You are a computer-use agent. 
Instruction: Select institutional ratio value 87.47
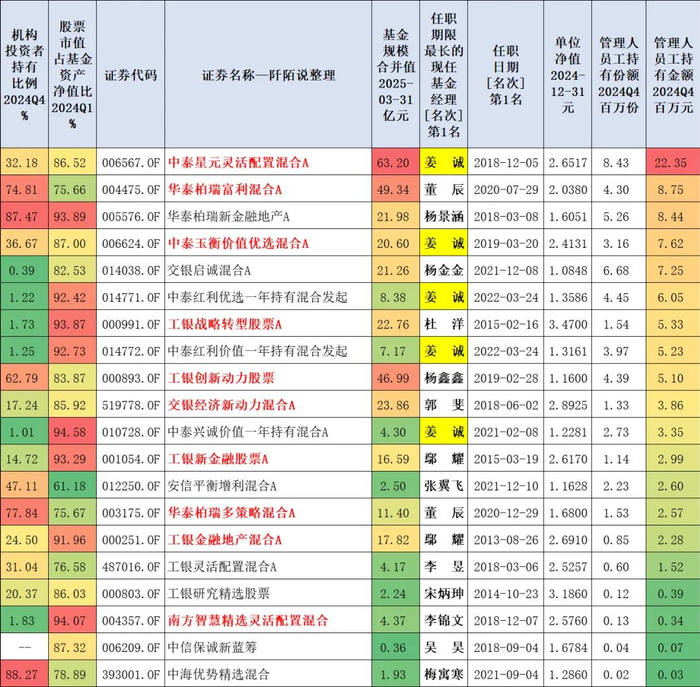[x=21, y=217]
